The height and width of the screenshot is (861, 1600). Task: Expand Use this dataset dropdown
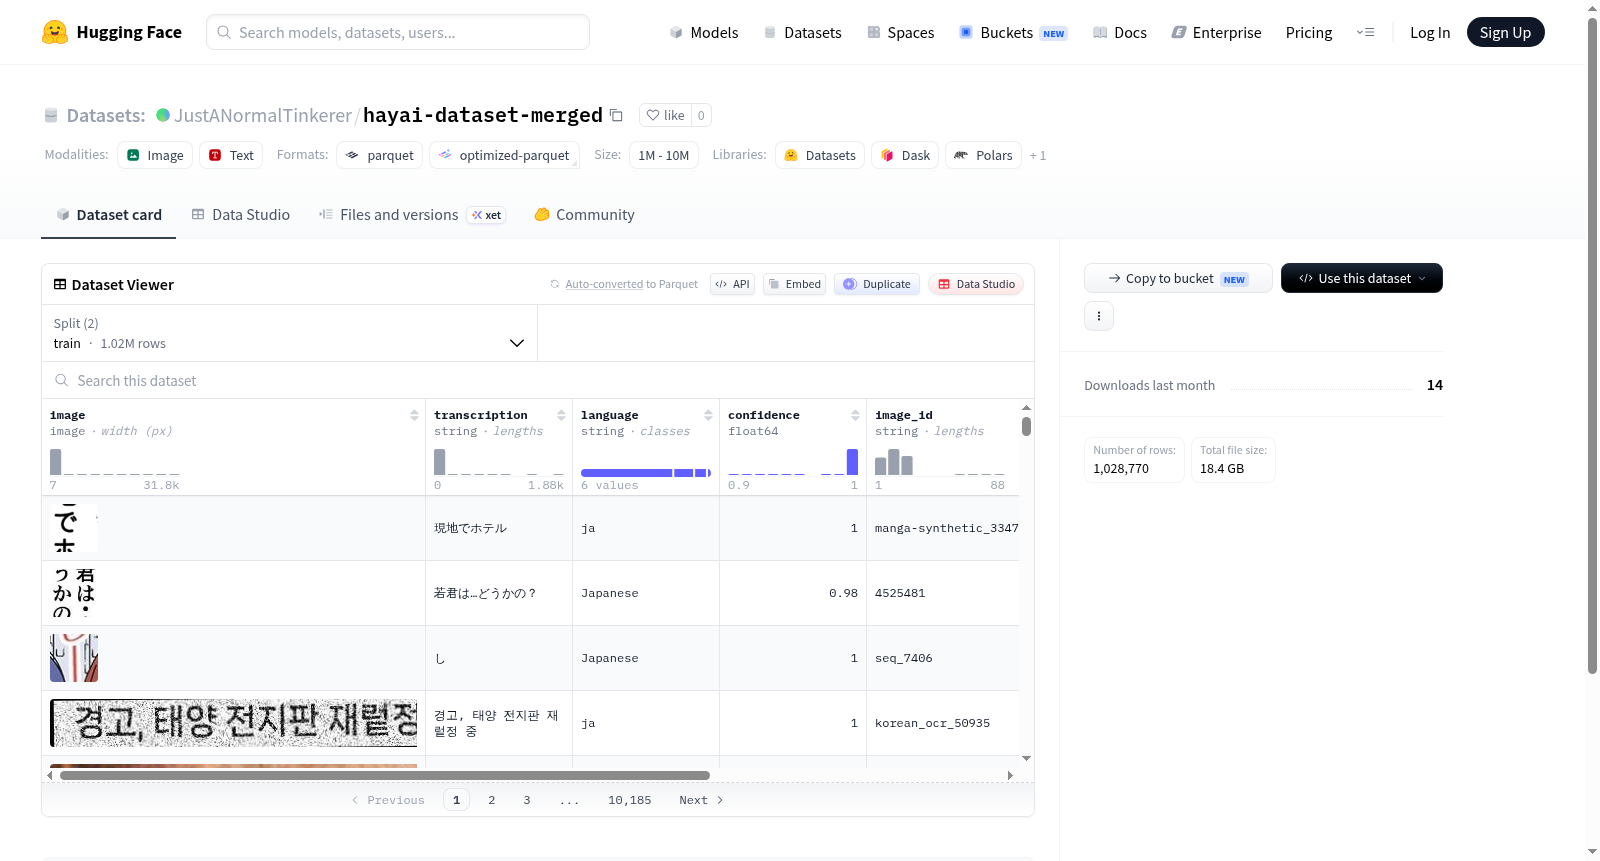tap(1362, 278)
